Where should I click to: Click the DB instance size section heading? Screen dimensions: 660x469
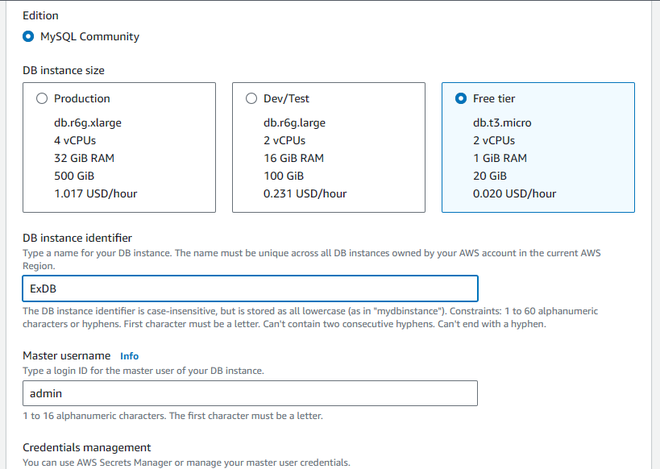pos(64,71)
